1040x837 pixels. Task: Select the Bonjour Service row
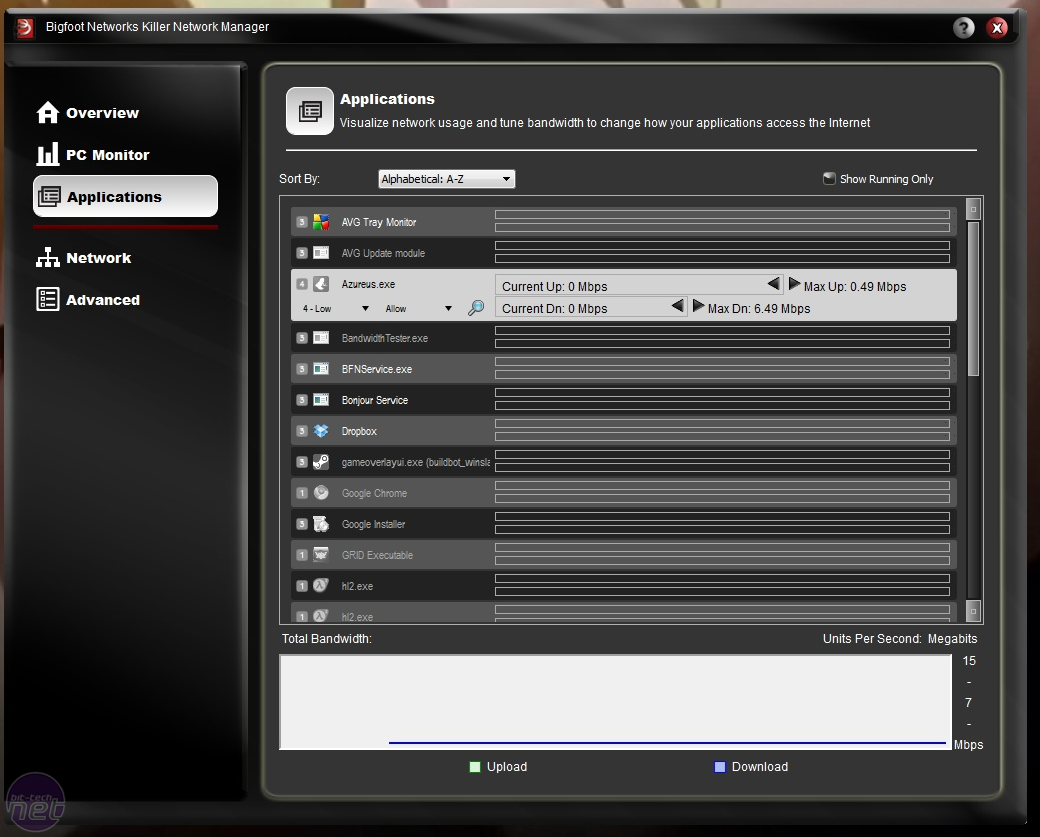tap(623, 400)
